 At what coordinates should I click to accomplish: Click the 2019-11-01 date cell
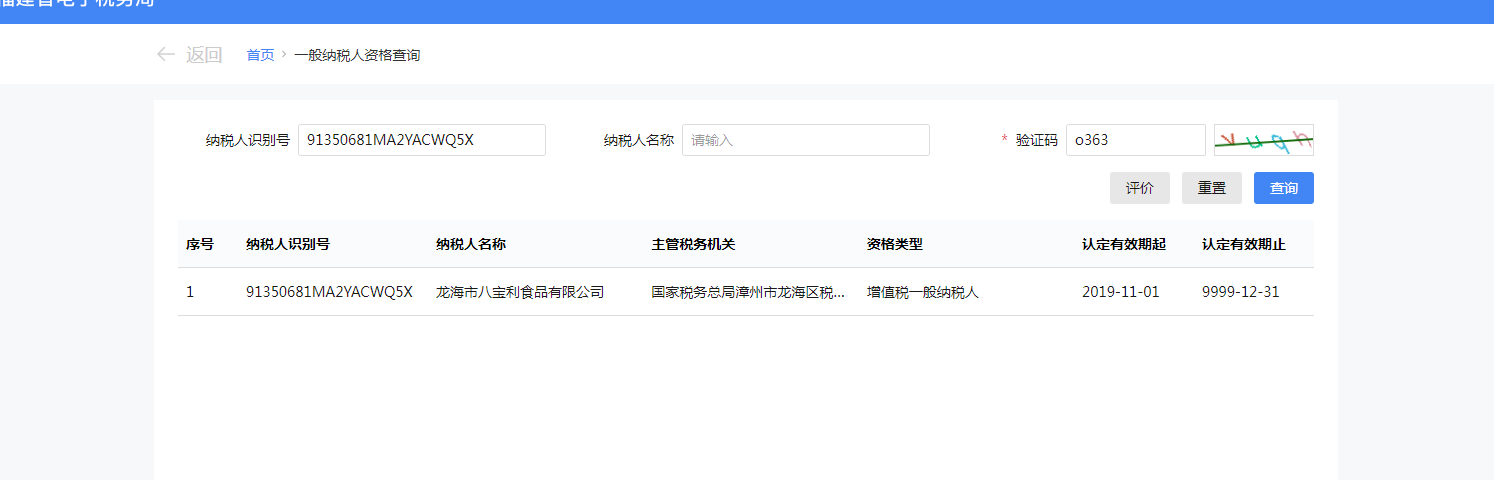[x=1120, y=292]
